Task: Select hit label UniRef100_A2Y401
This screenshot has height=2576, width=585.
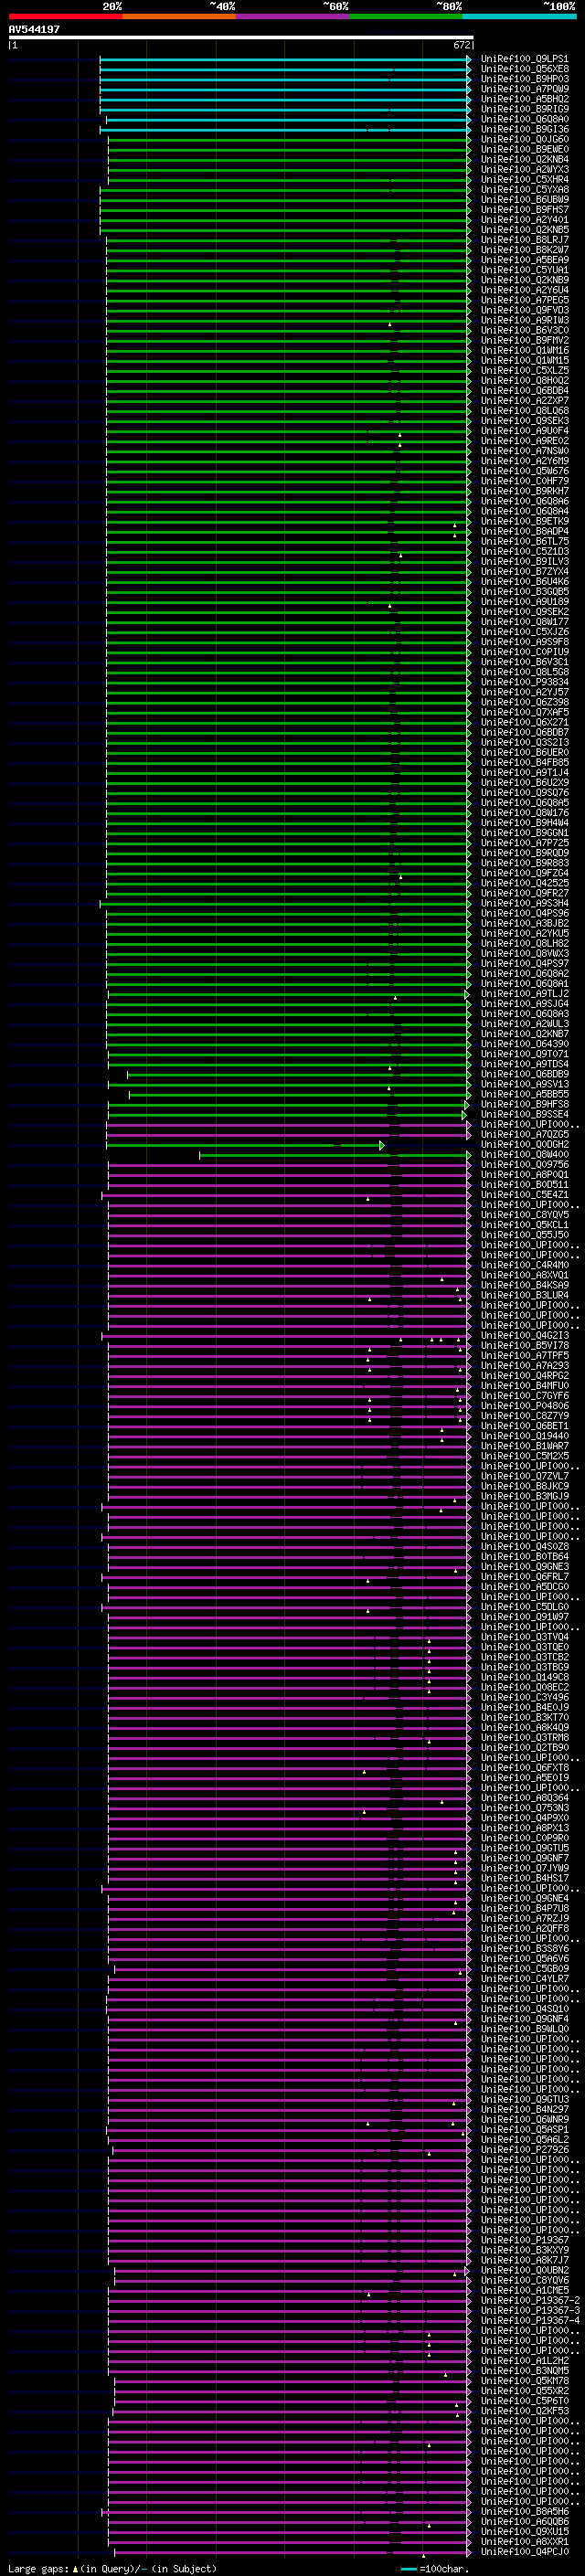Action: coord(524,219)
